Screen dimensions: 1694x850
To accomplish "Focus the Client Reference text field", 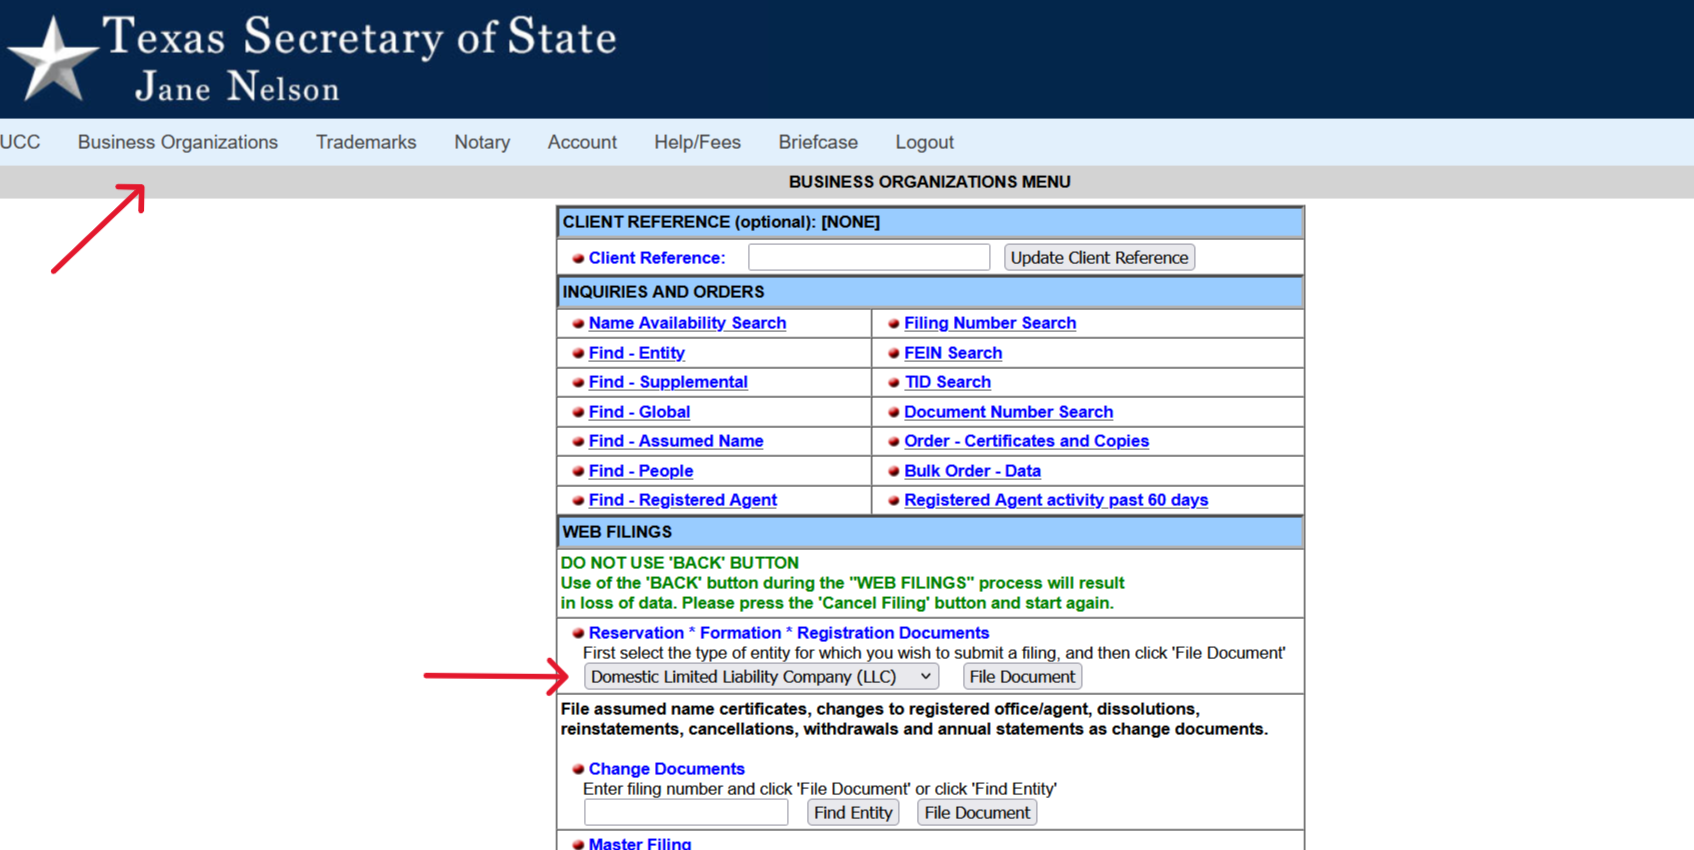I will tap(869, 257).
